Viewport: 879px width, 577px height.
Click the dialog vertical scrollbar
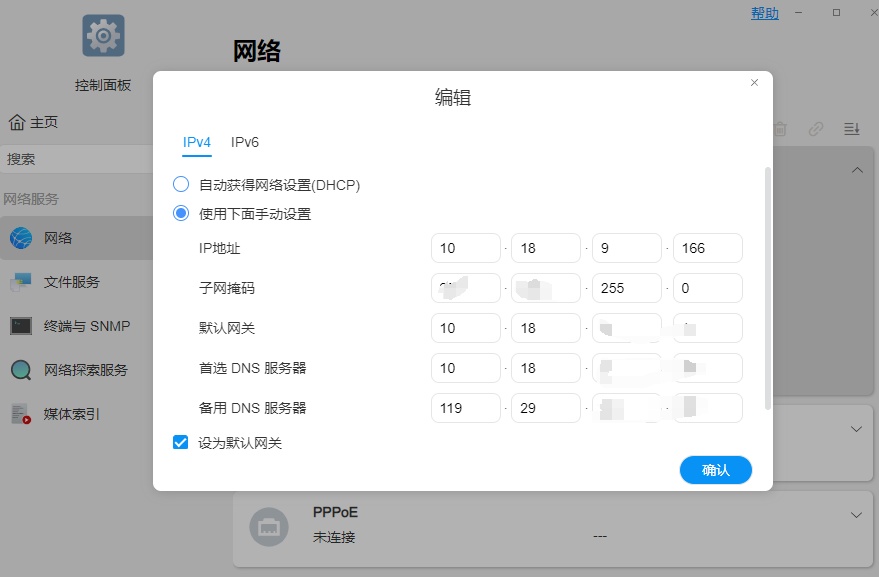pyautogui.click(x=768, y=288)
